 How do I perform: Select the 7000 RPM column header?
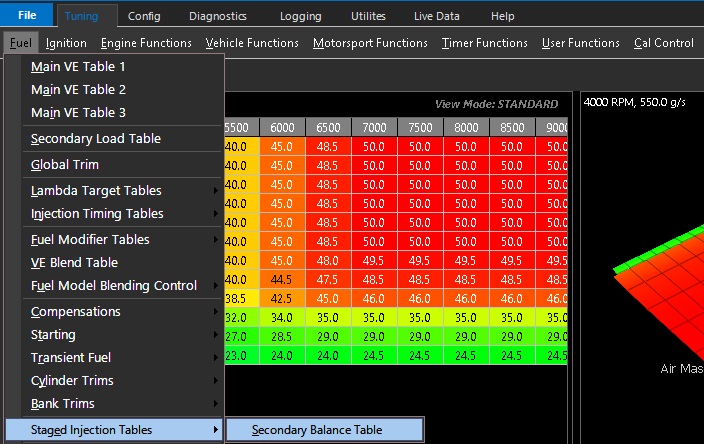click(374, 127)
